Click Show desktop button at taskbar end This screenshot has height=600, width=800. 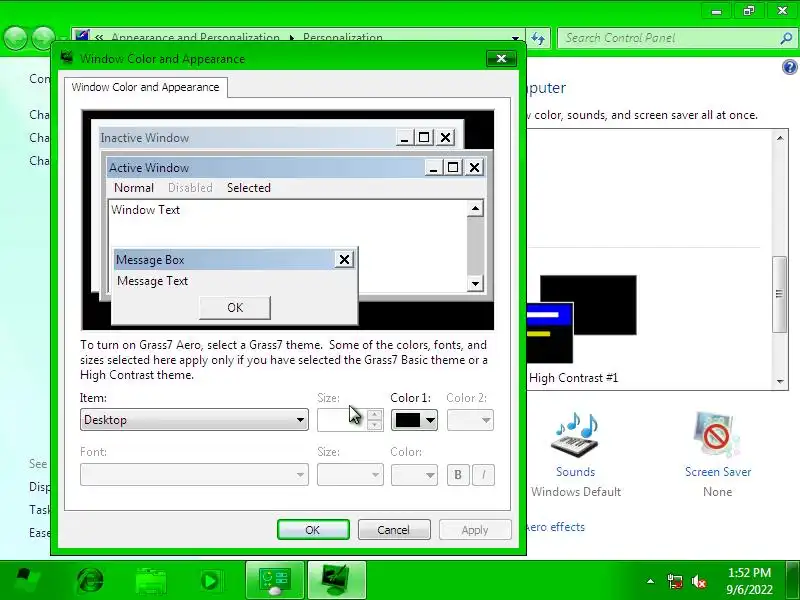pyautogui.click(x=793, y=580)
